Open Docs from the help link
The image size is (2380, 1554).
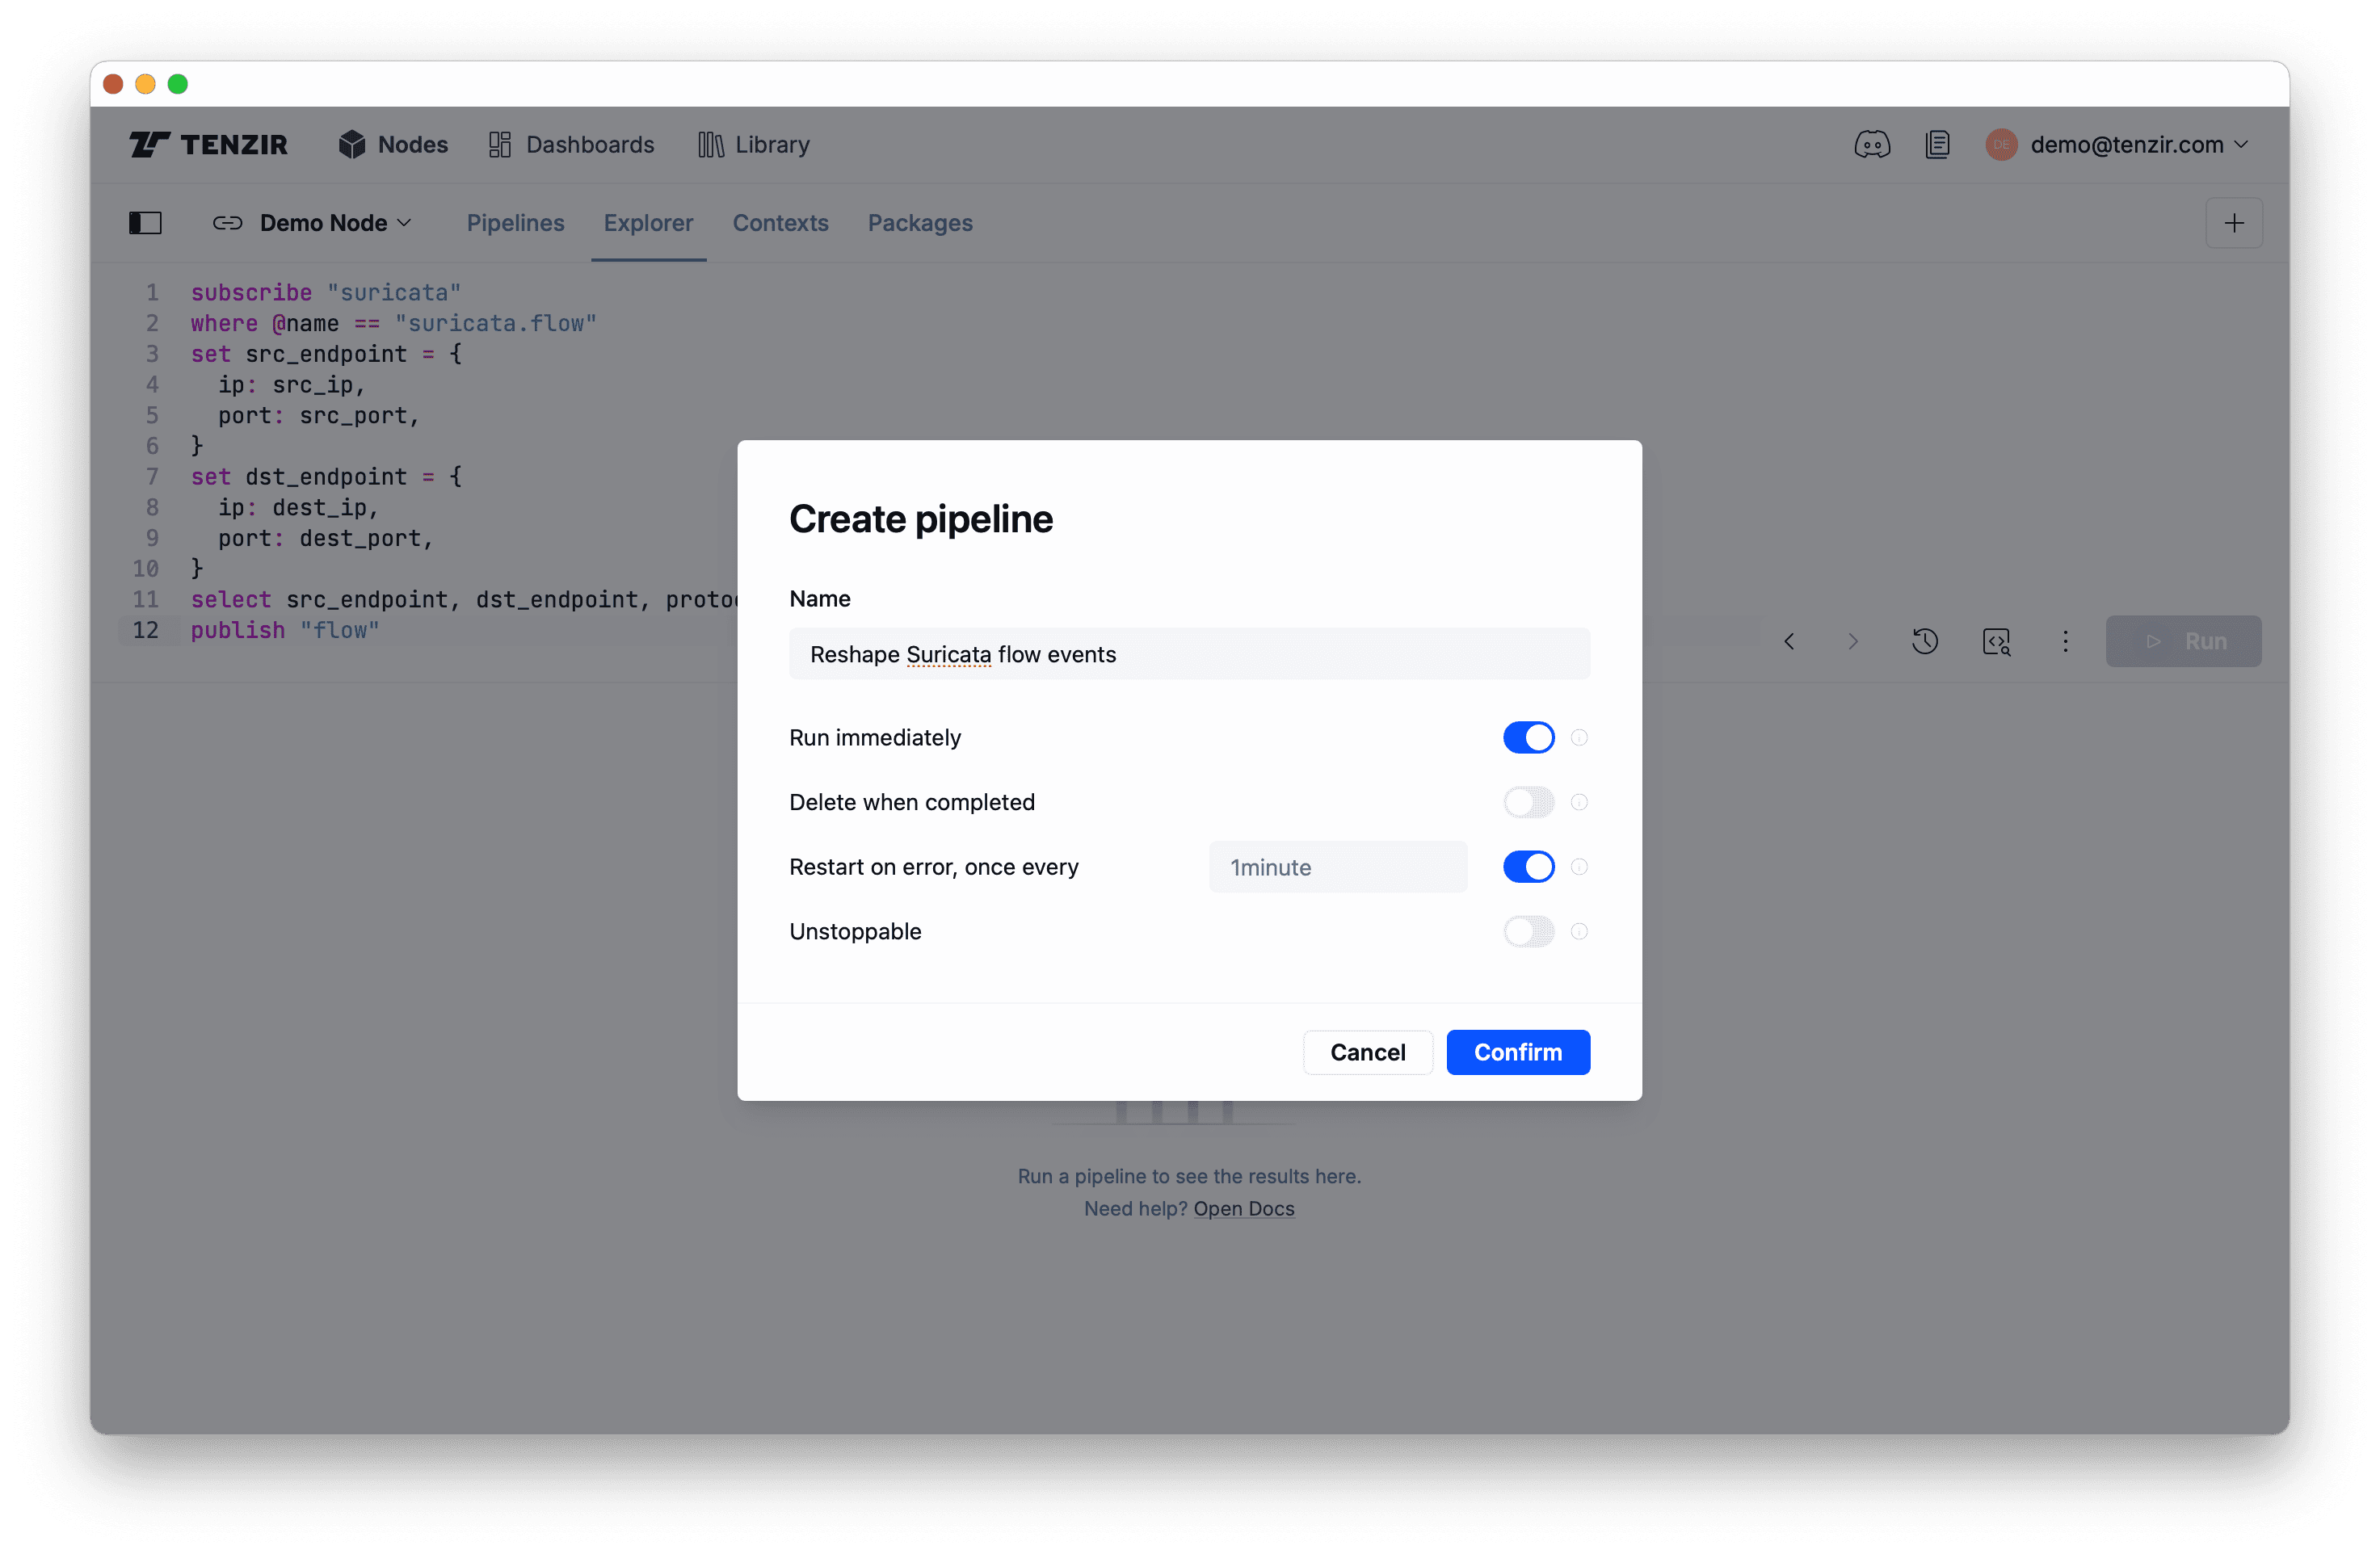(x=1243, y=1208)
